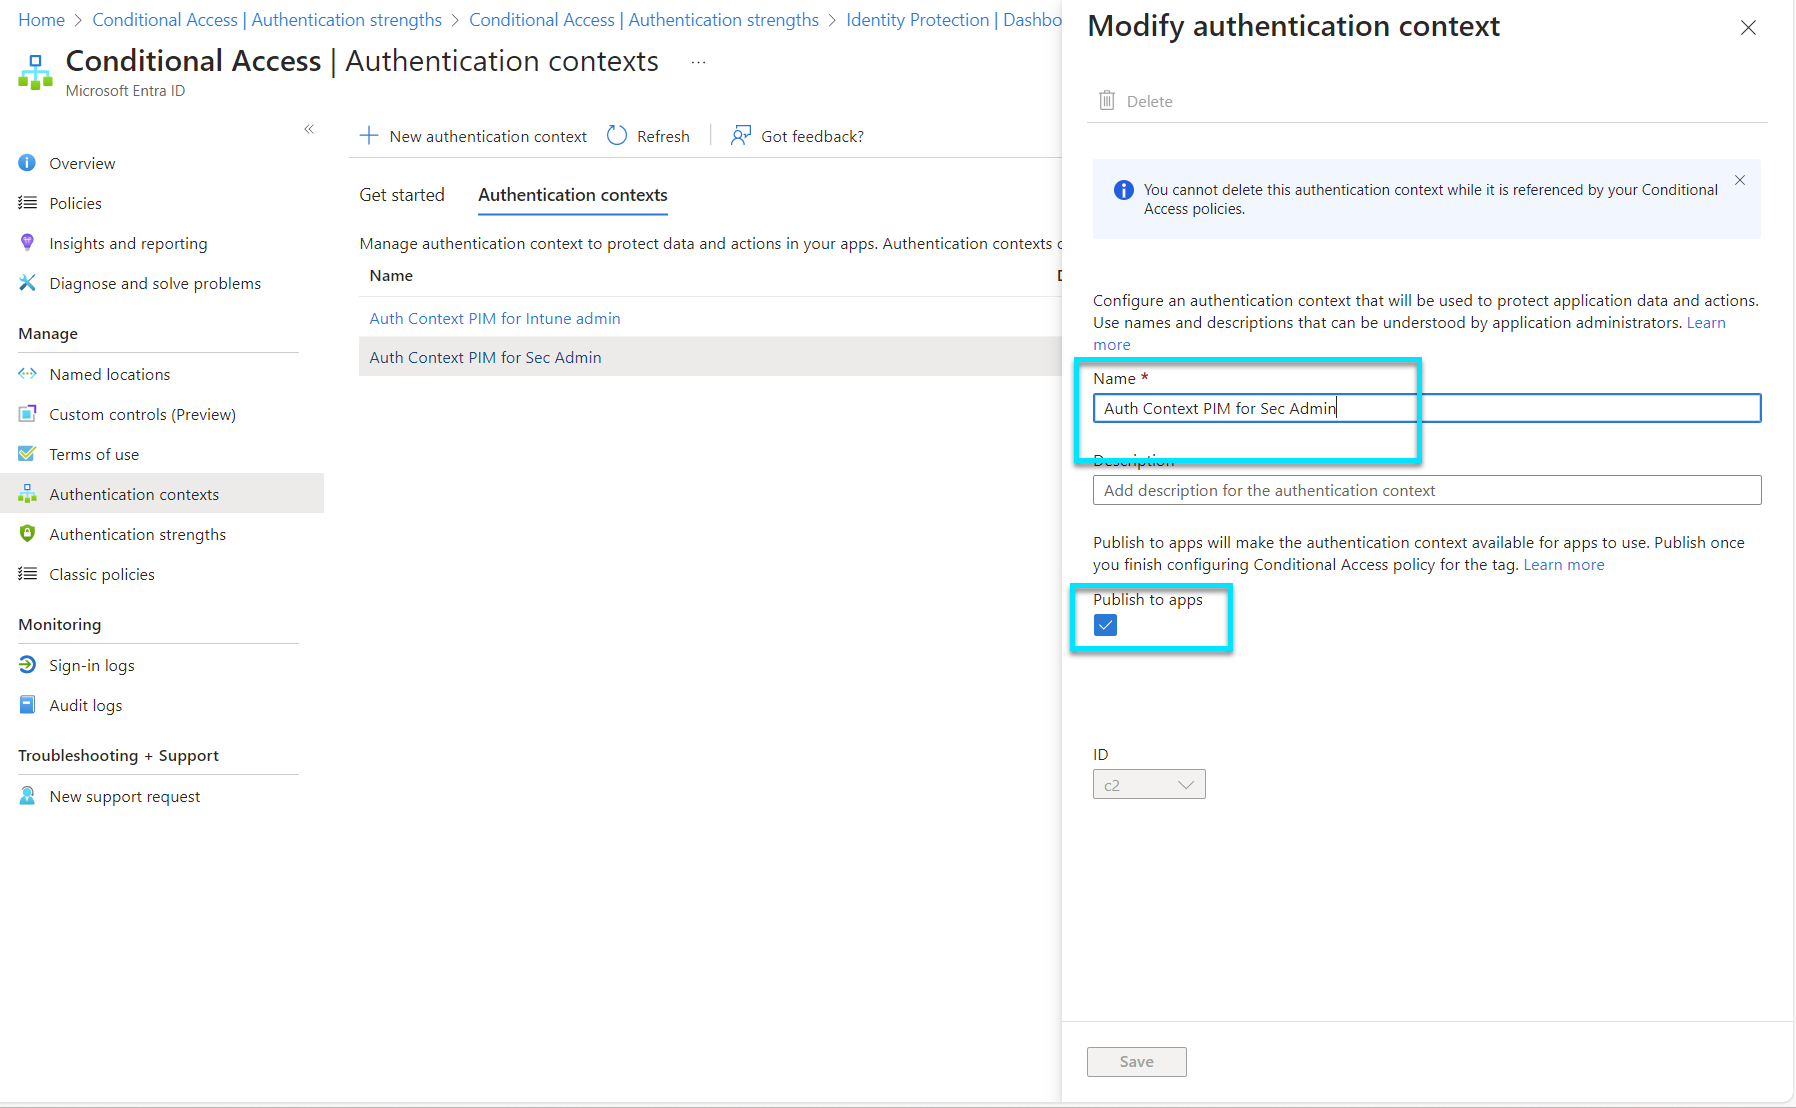This screenshot has height=1108, width=1796.
Task: View Sign-in logs
Action: coord(92,665)
